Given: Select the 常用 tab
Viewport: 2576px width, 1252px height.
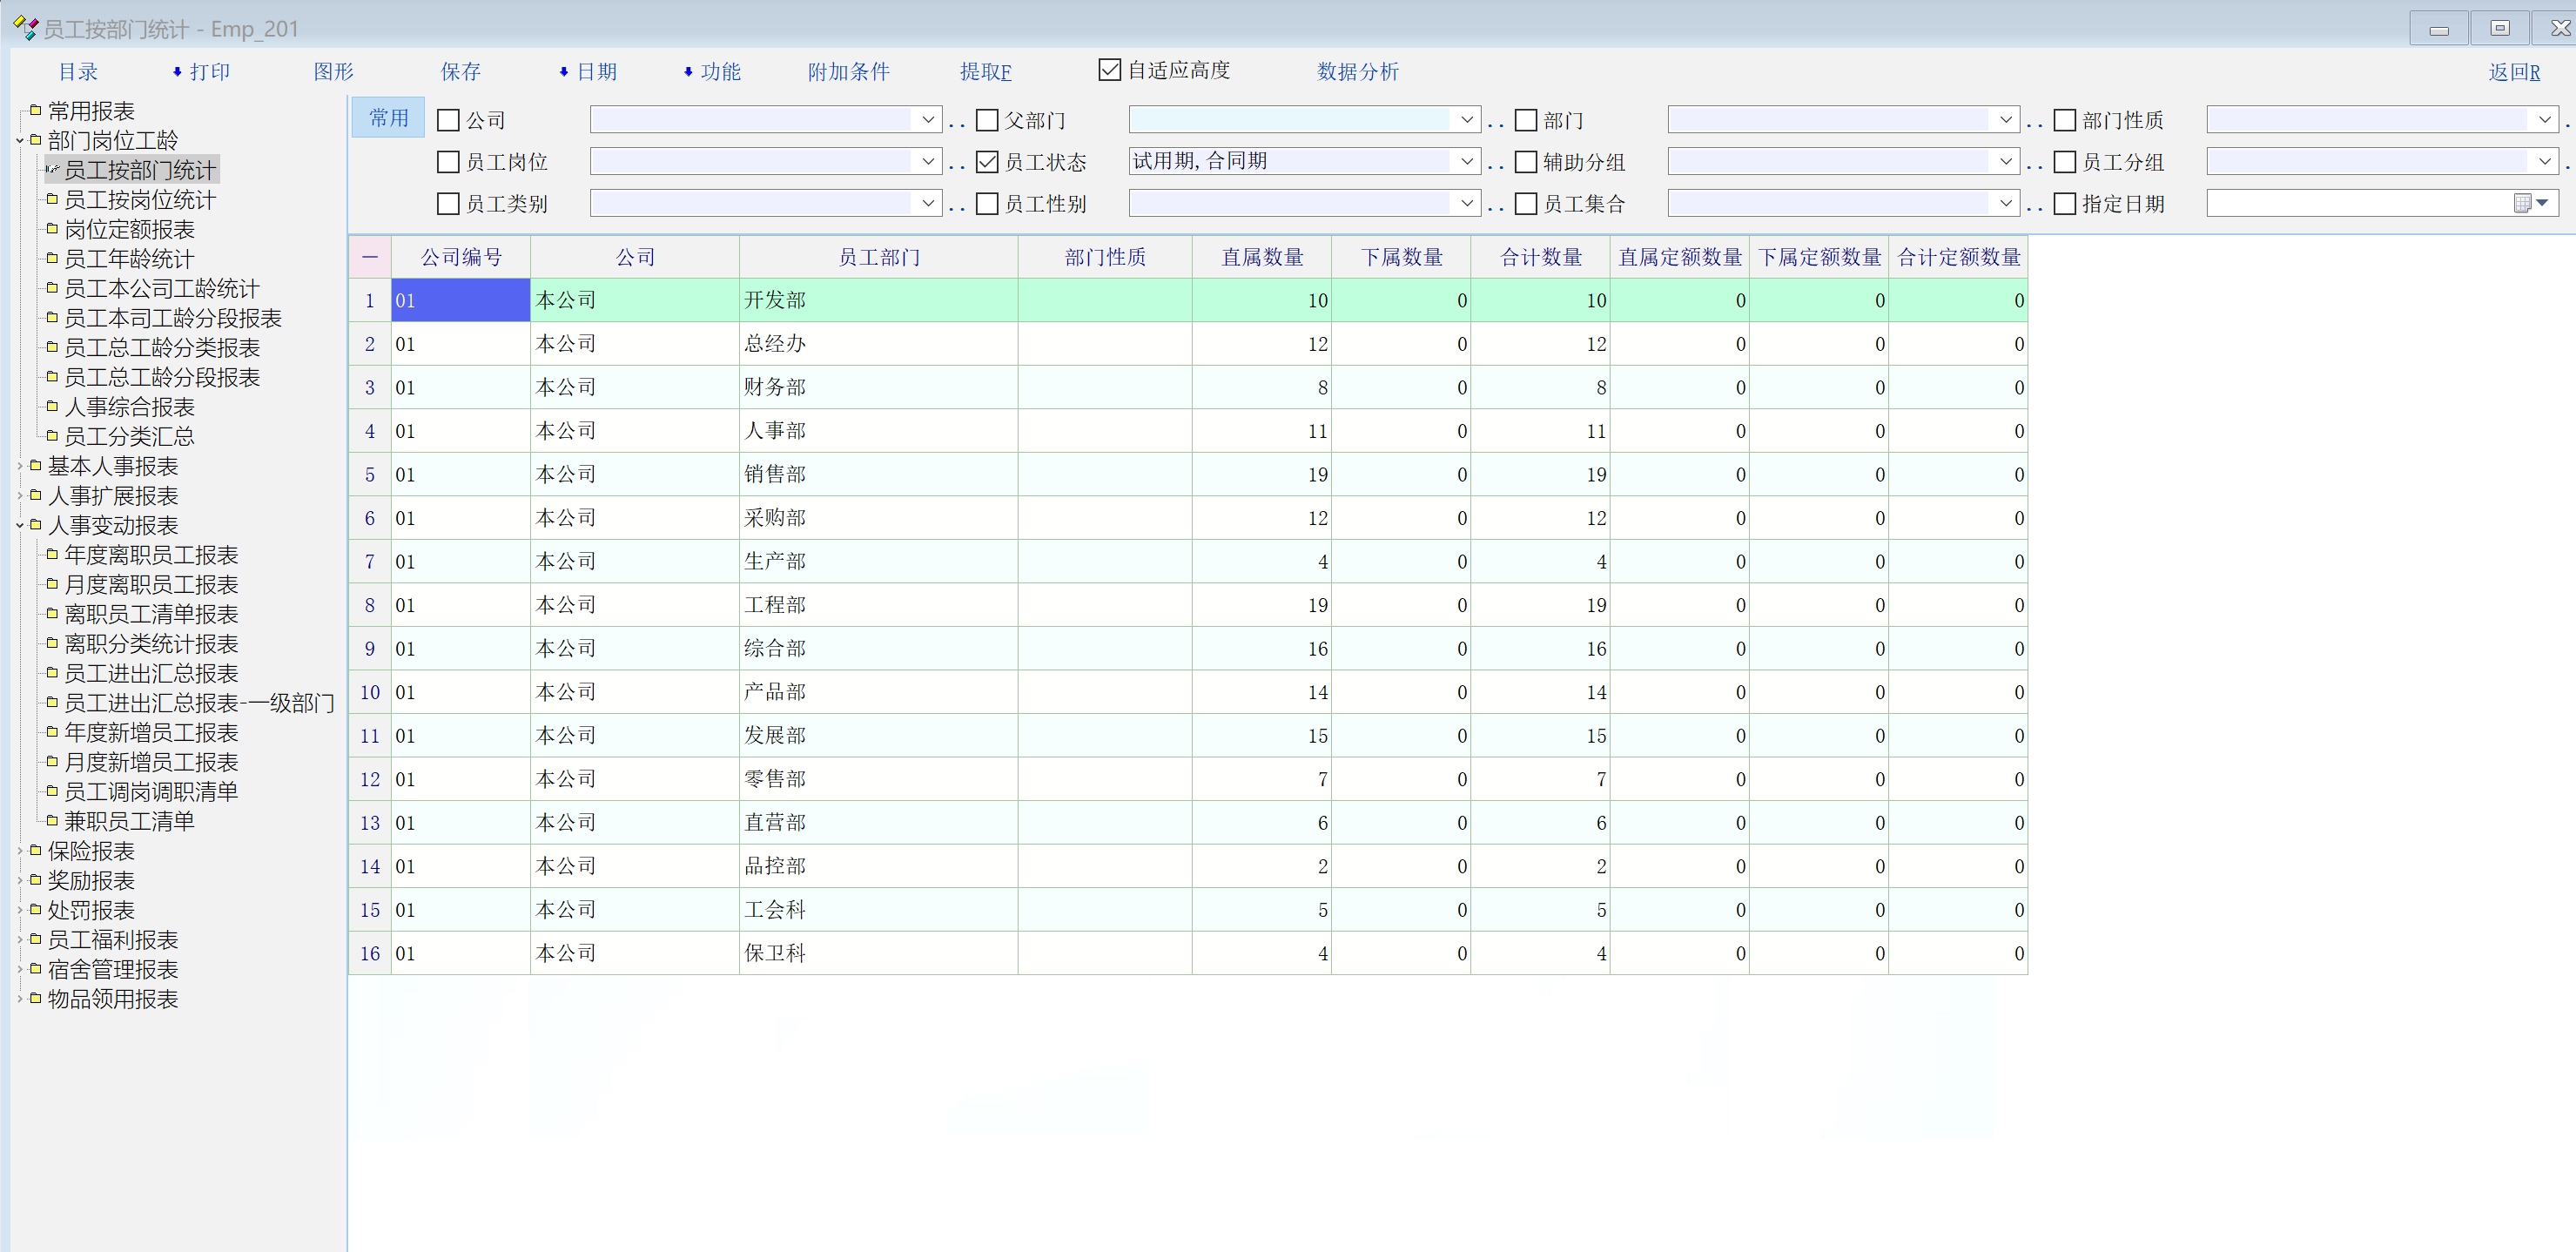Looking at the screenshot, I should click(388, 118).
